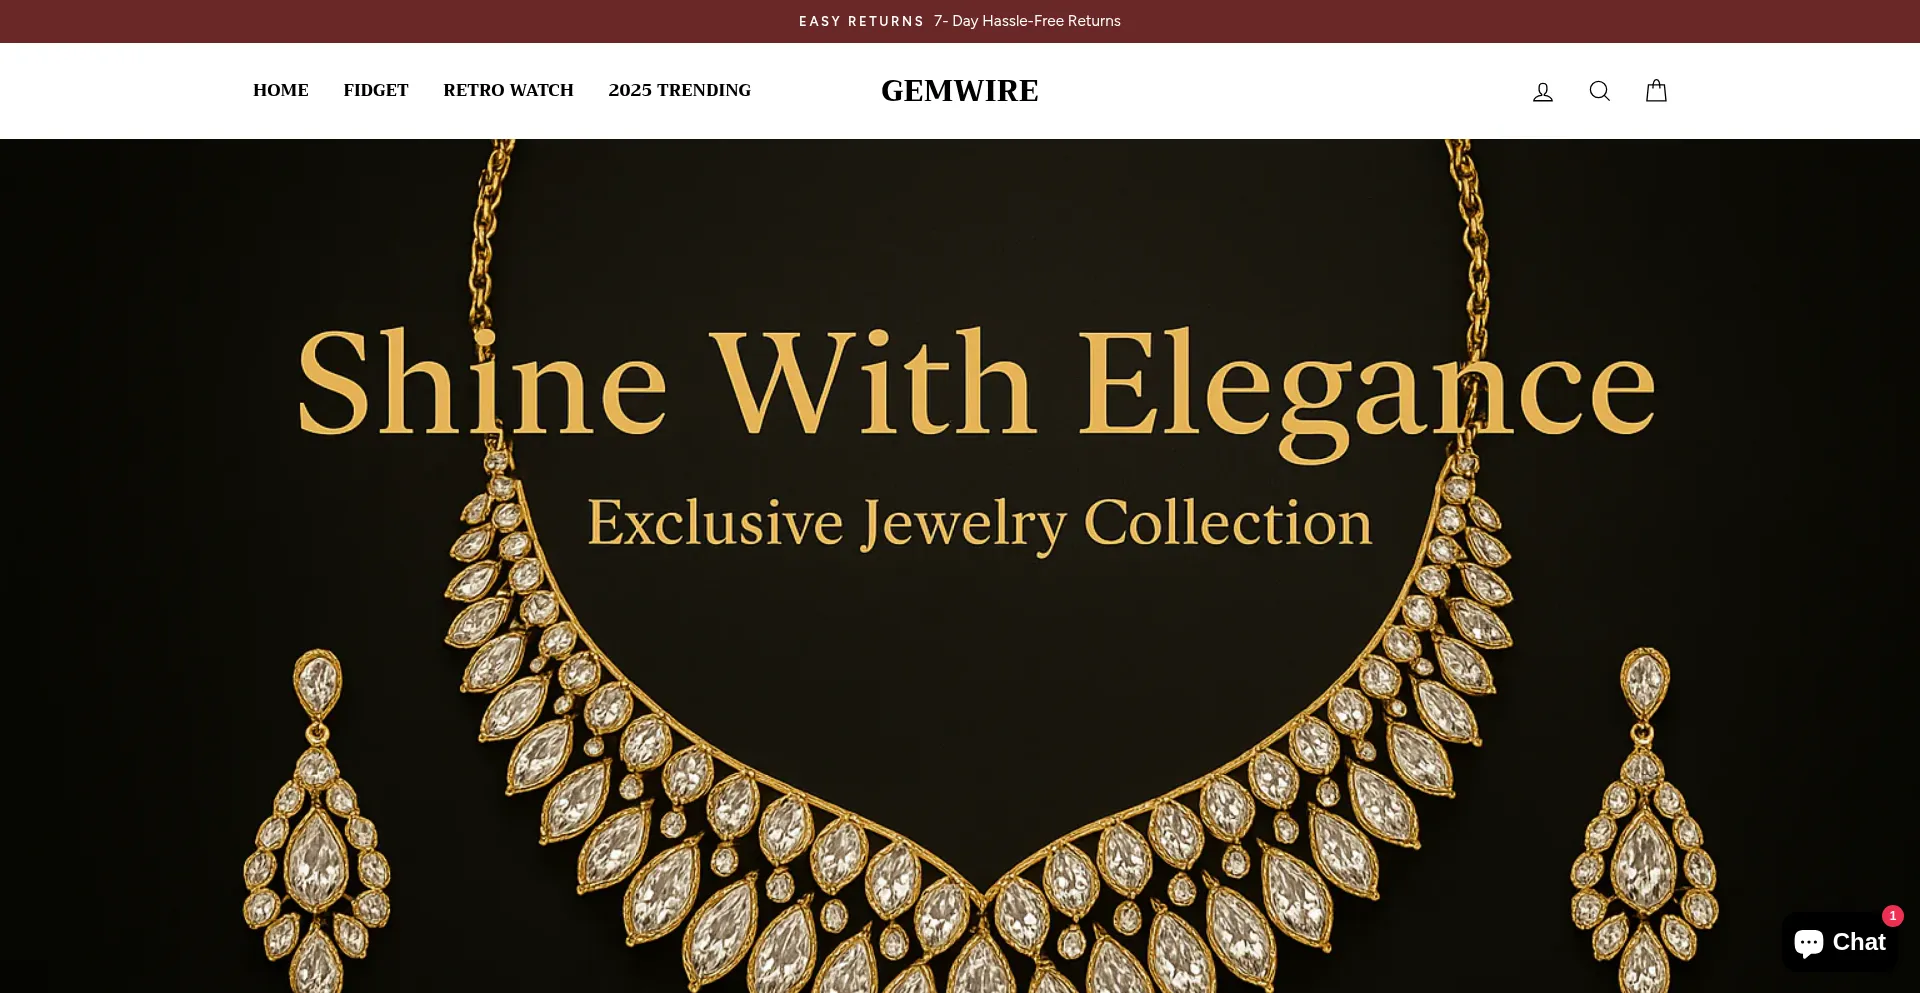Click the Exclusive Jewelry Collection subheading

tap(979, 523)
